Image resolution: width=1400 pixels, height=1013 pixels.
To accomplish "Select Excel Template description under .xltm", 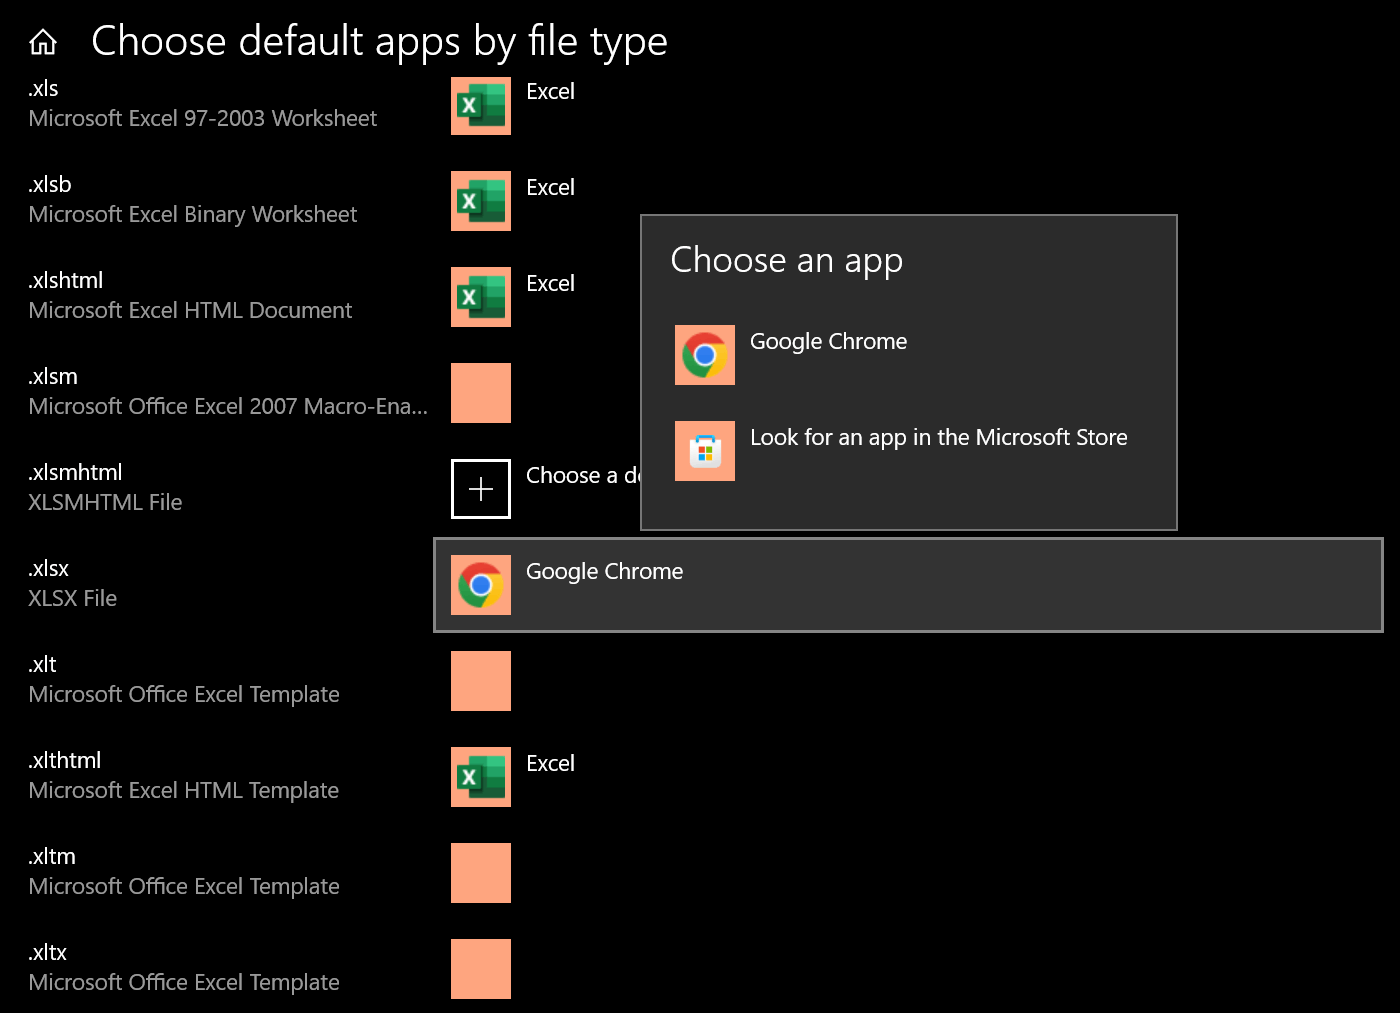I will coord(184,886).
